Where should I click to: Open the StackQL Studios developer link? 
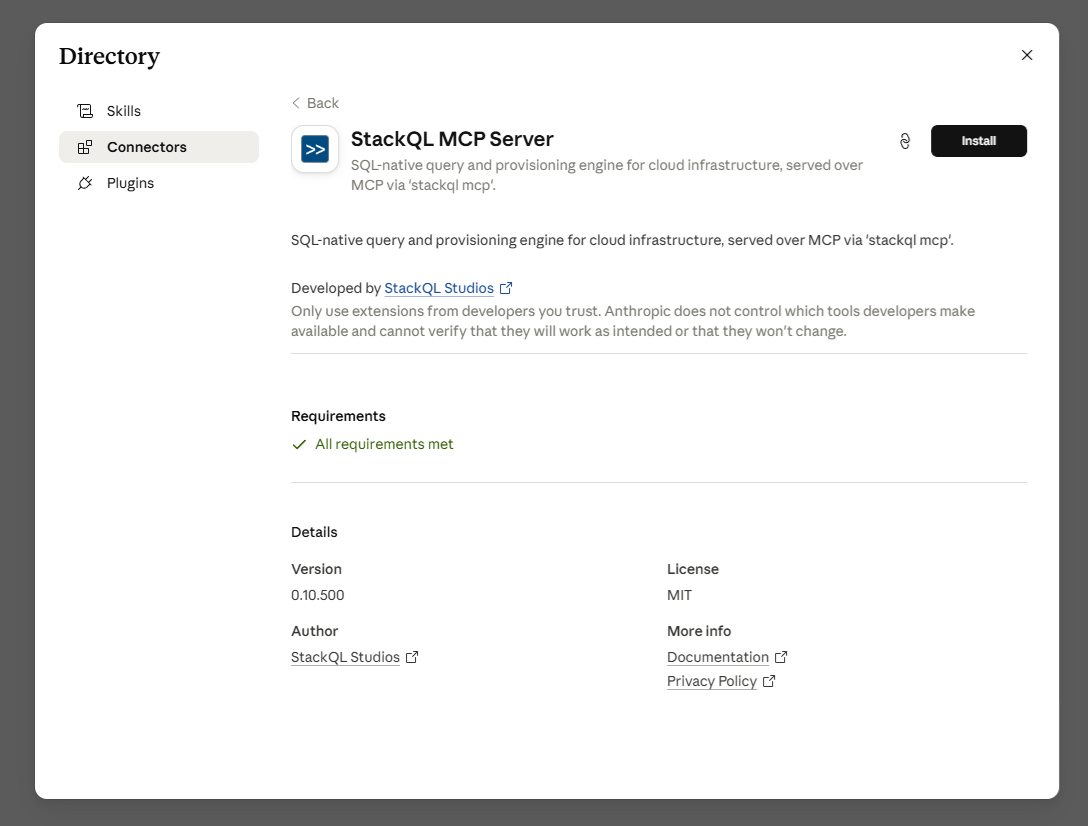pyautogui.click(x=439, y=288)
